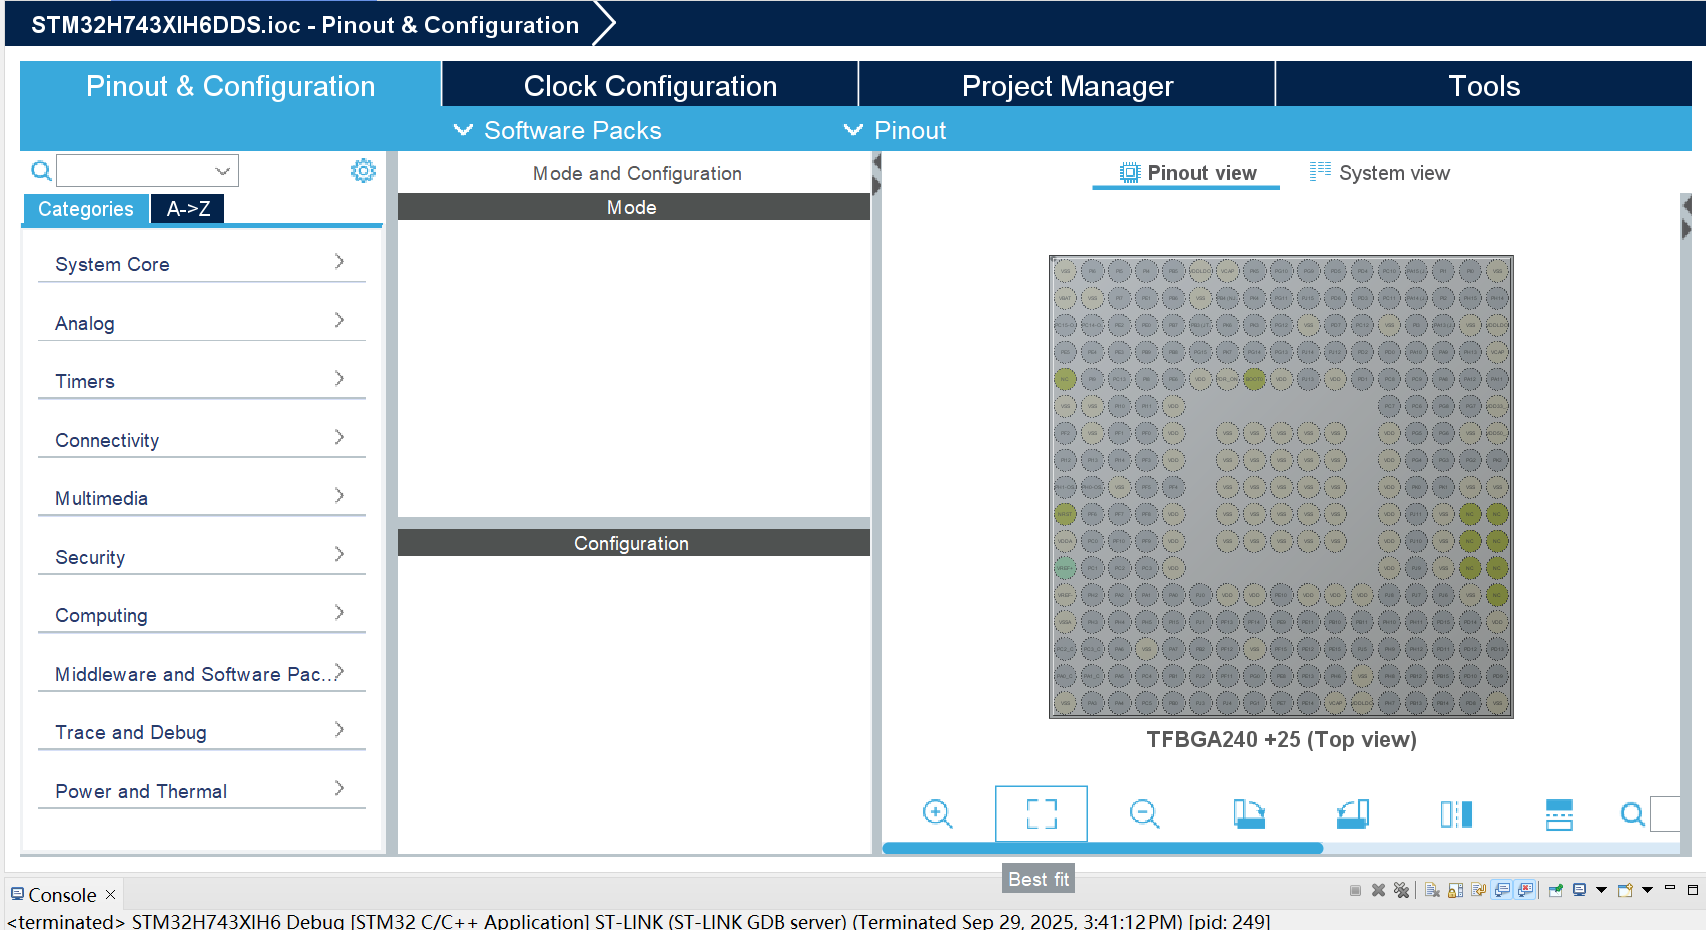Rotate the chip clockwise
Screen dimensions: 1706x930
(x=1249, y=814)
